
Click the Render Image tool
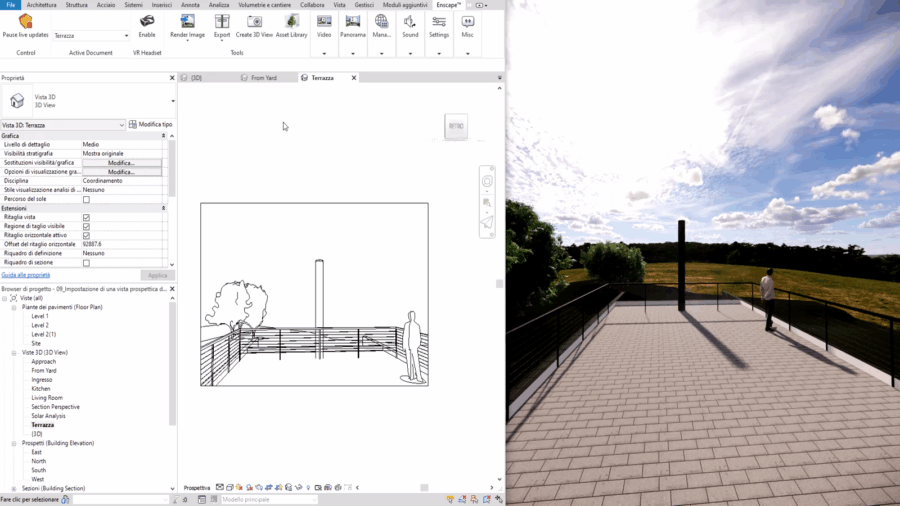pyautogui.click(x=187, y=22)
